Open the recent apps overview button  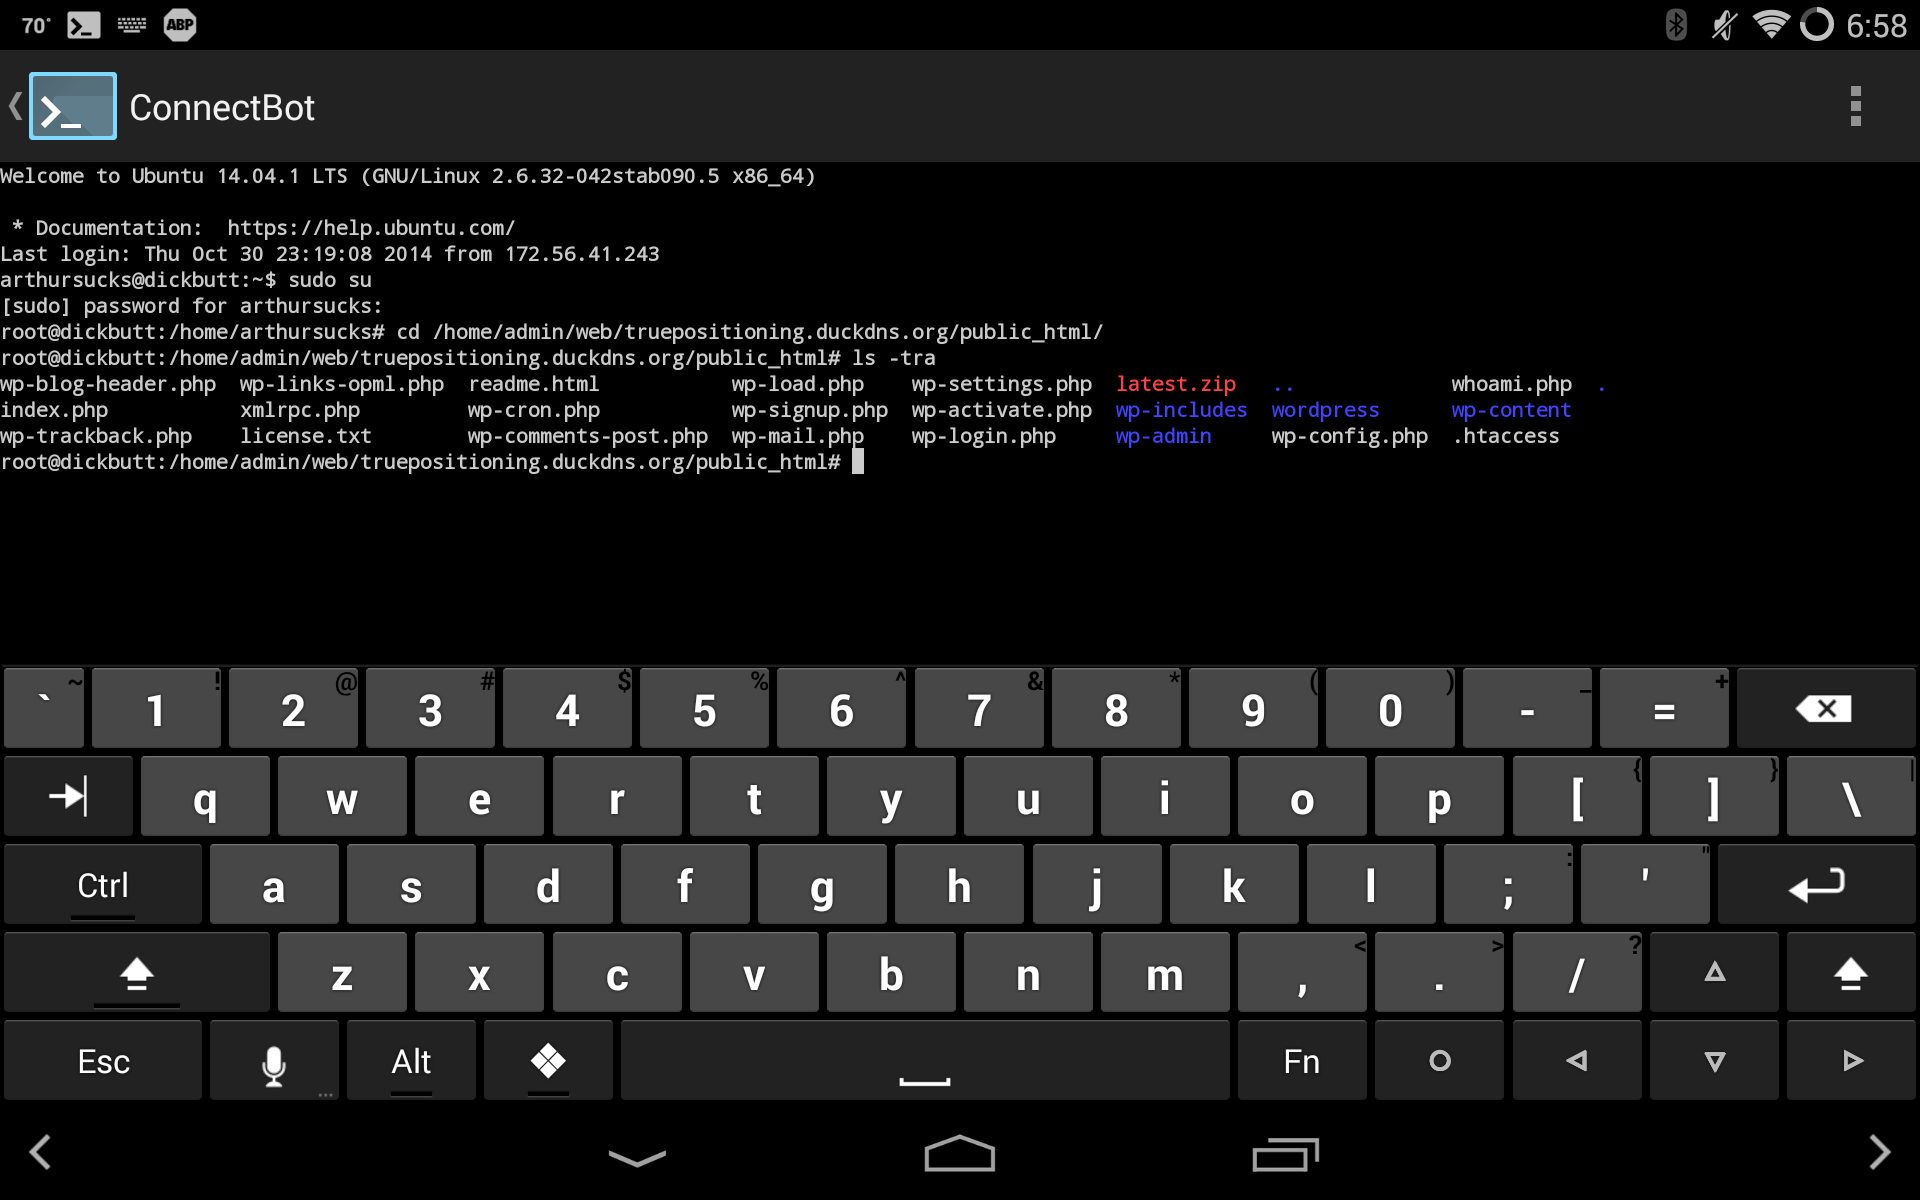(1286, 1154)
